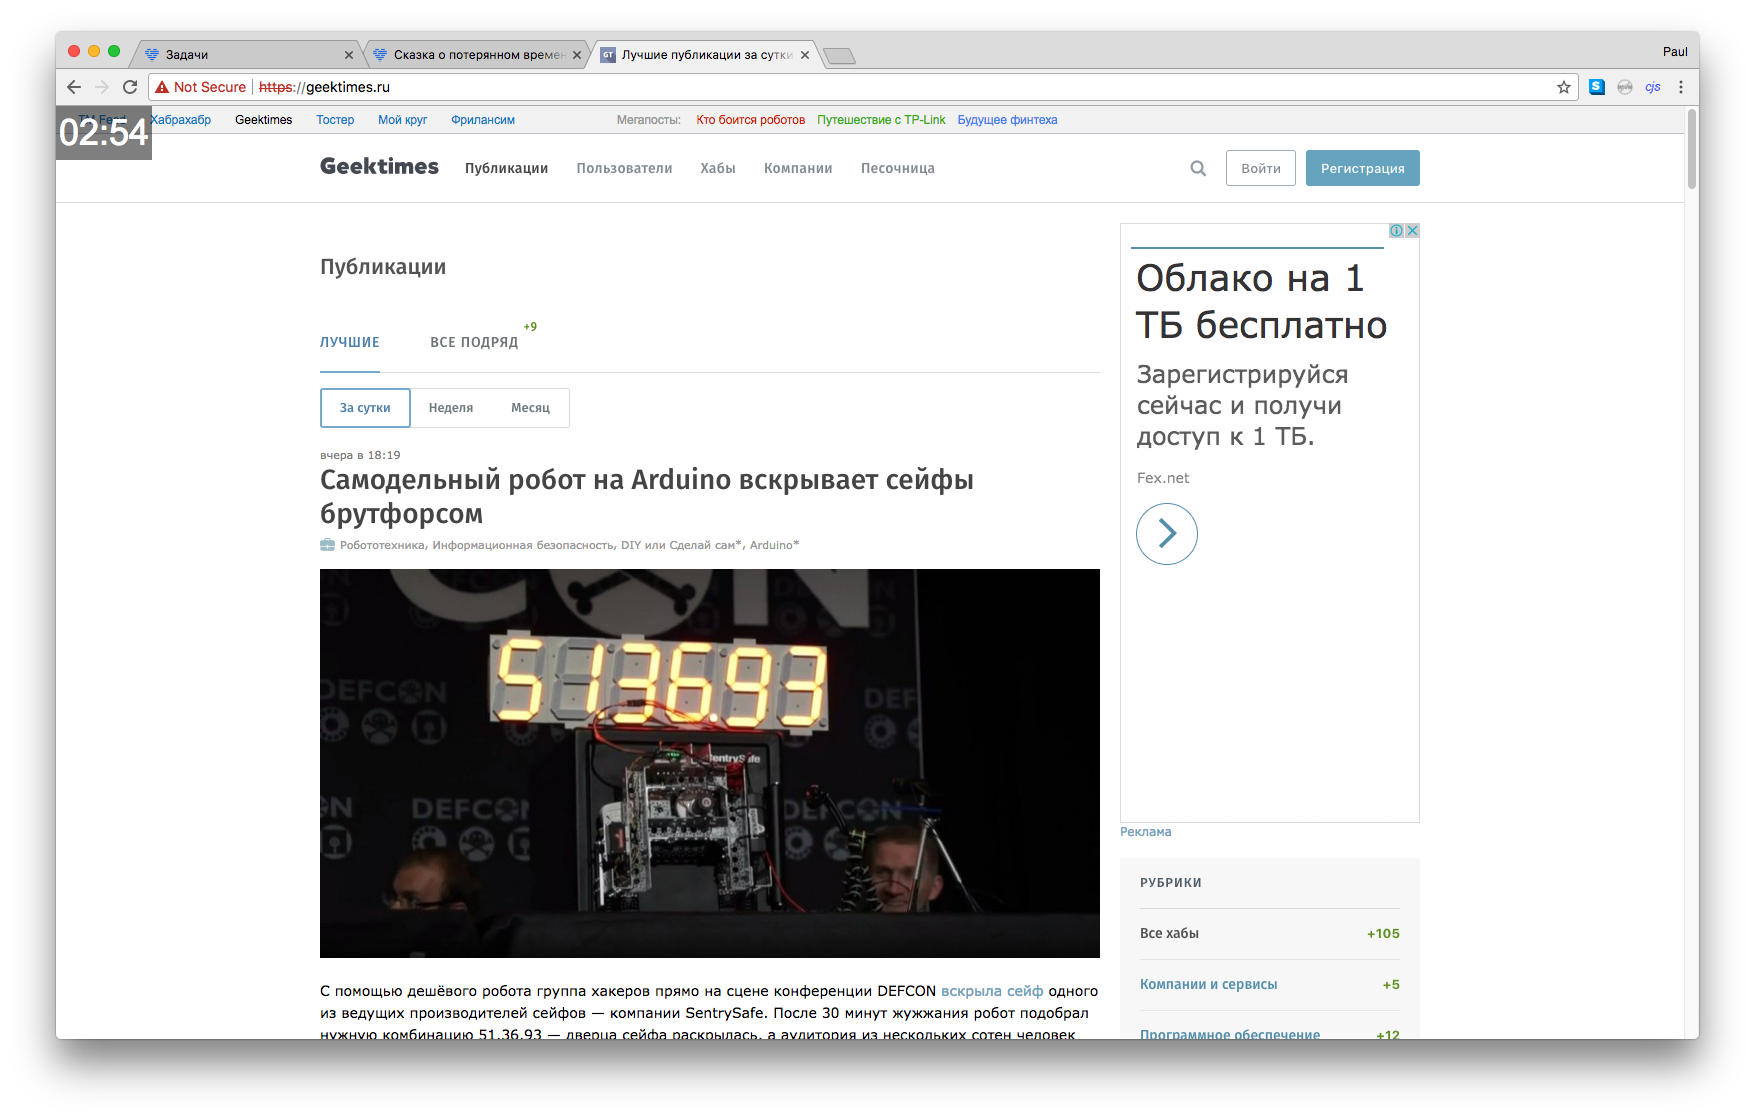The image size is (1755, 1119).
Task: Follow the вскрыла сейф link in the article
Action: (992, 991)
